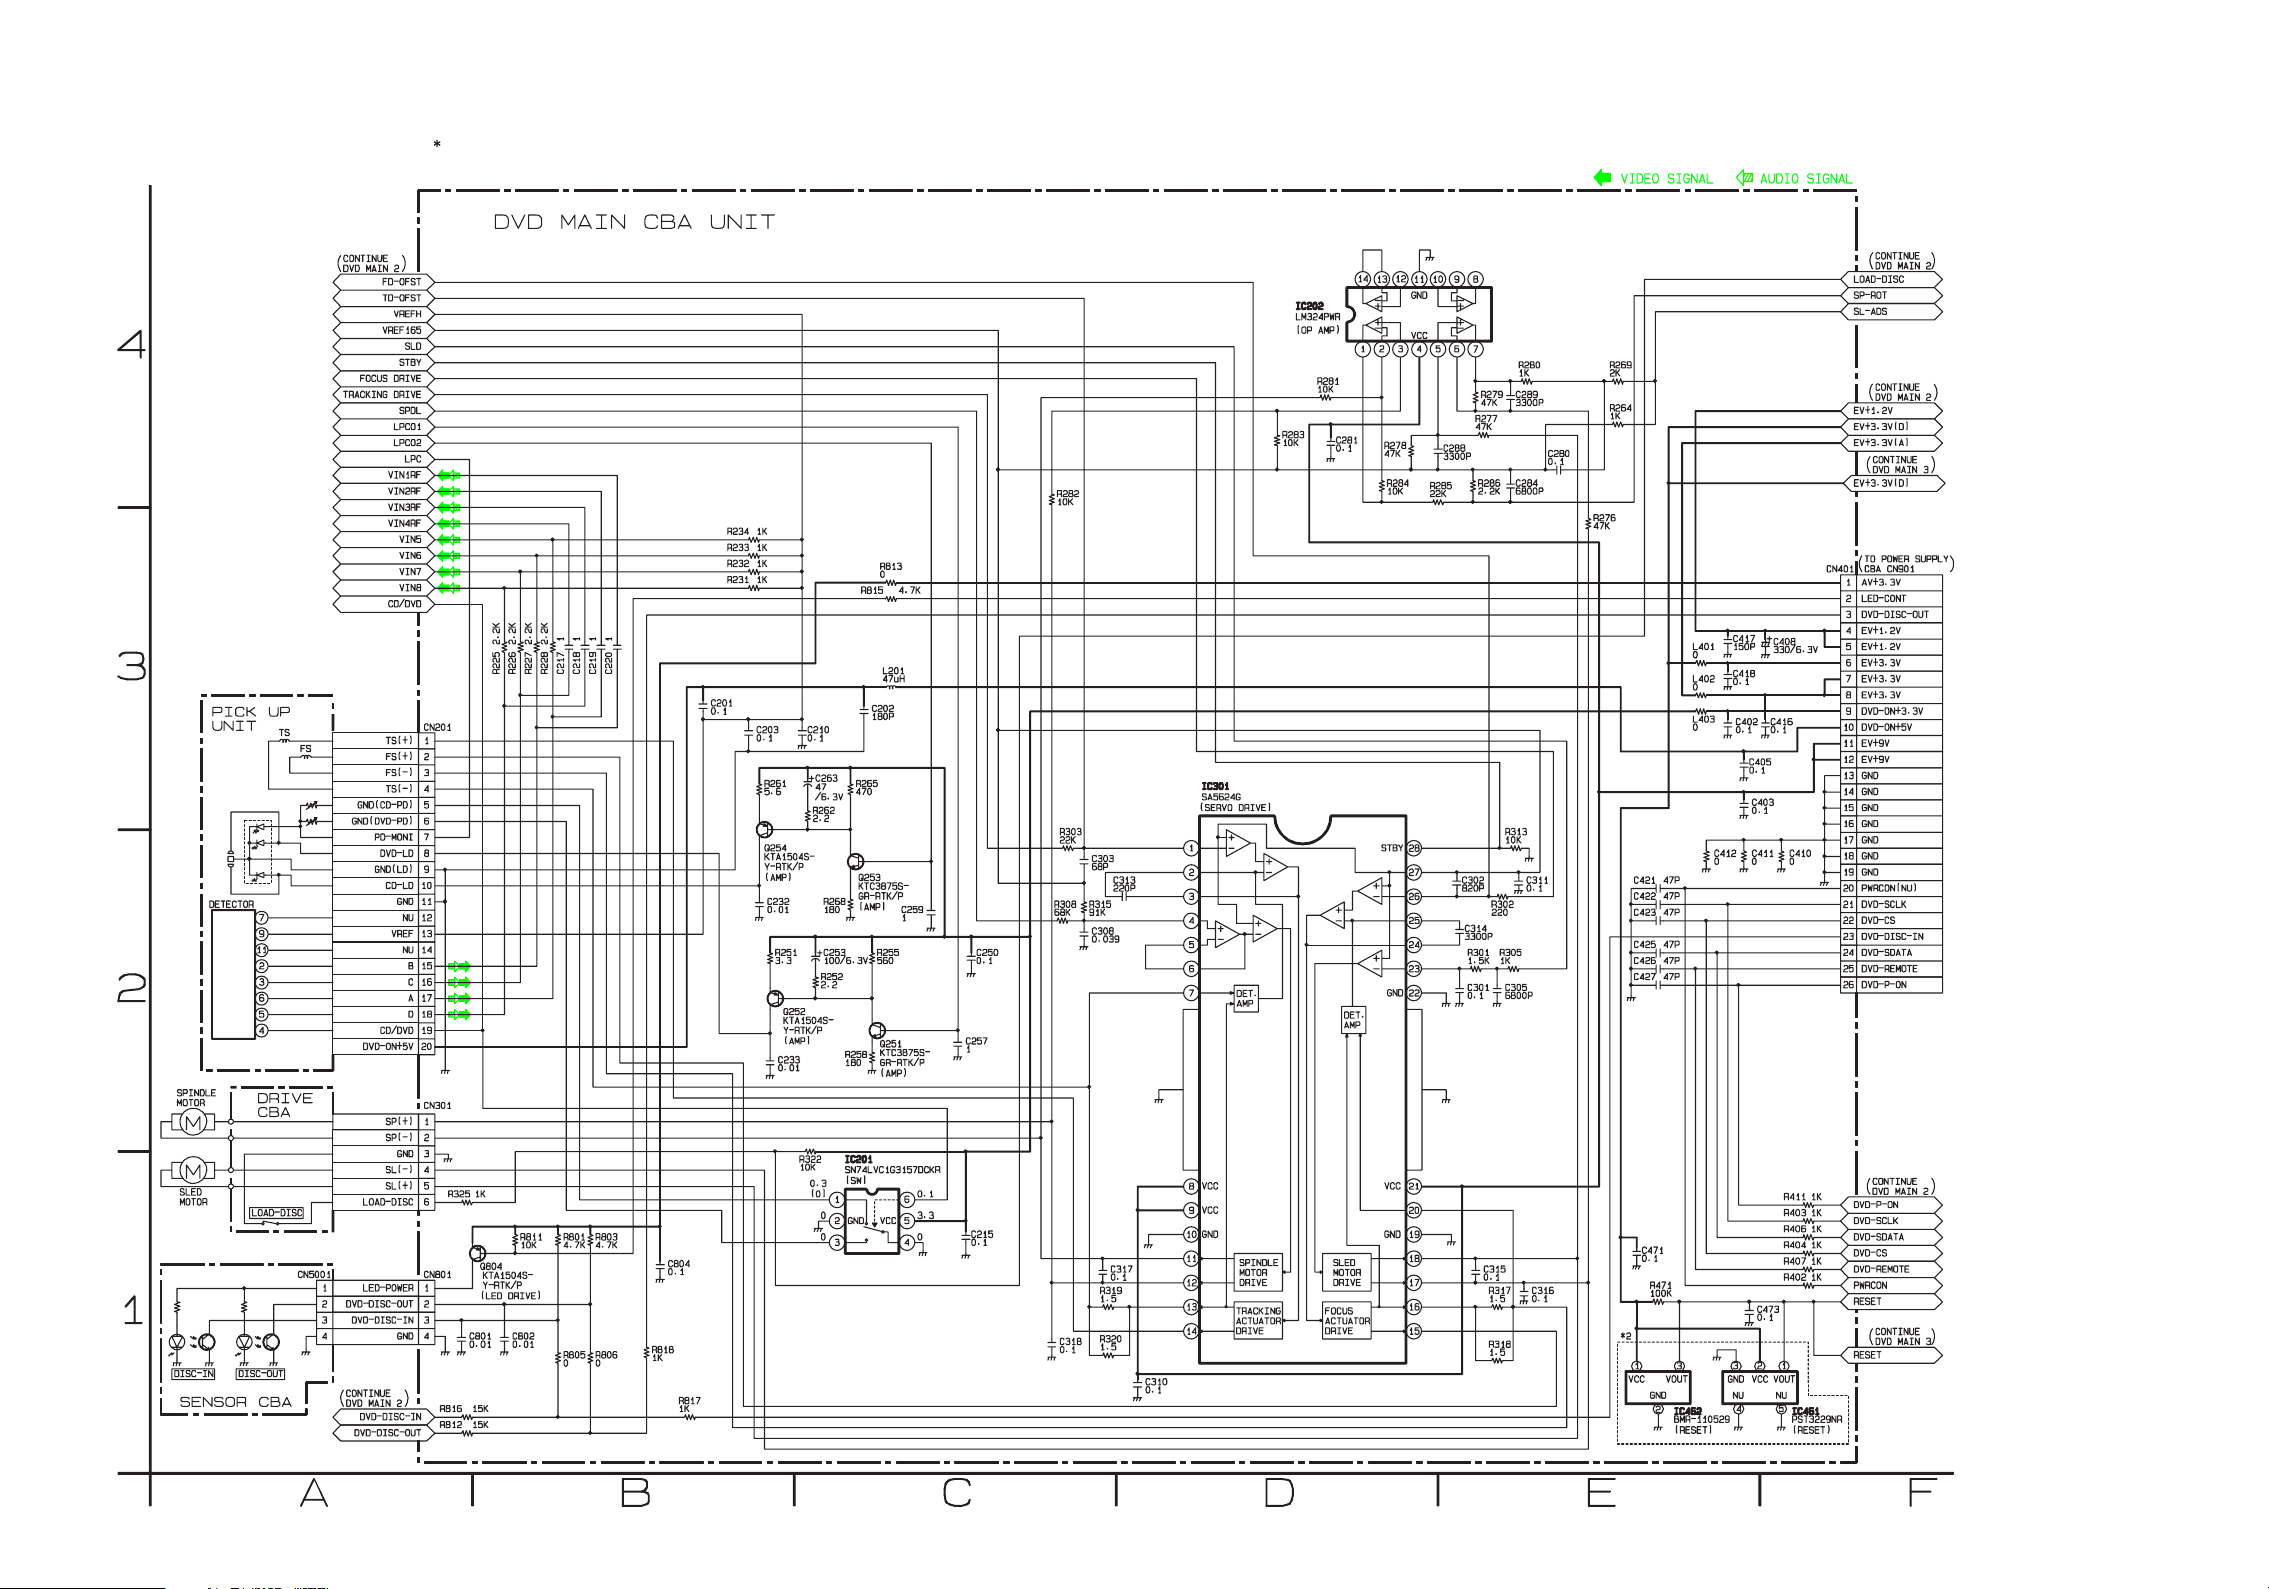2269x1589 pixels.
Task: Click the IC202 LM324PWR op amp package
Action: click(1418, 314)
